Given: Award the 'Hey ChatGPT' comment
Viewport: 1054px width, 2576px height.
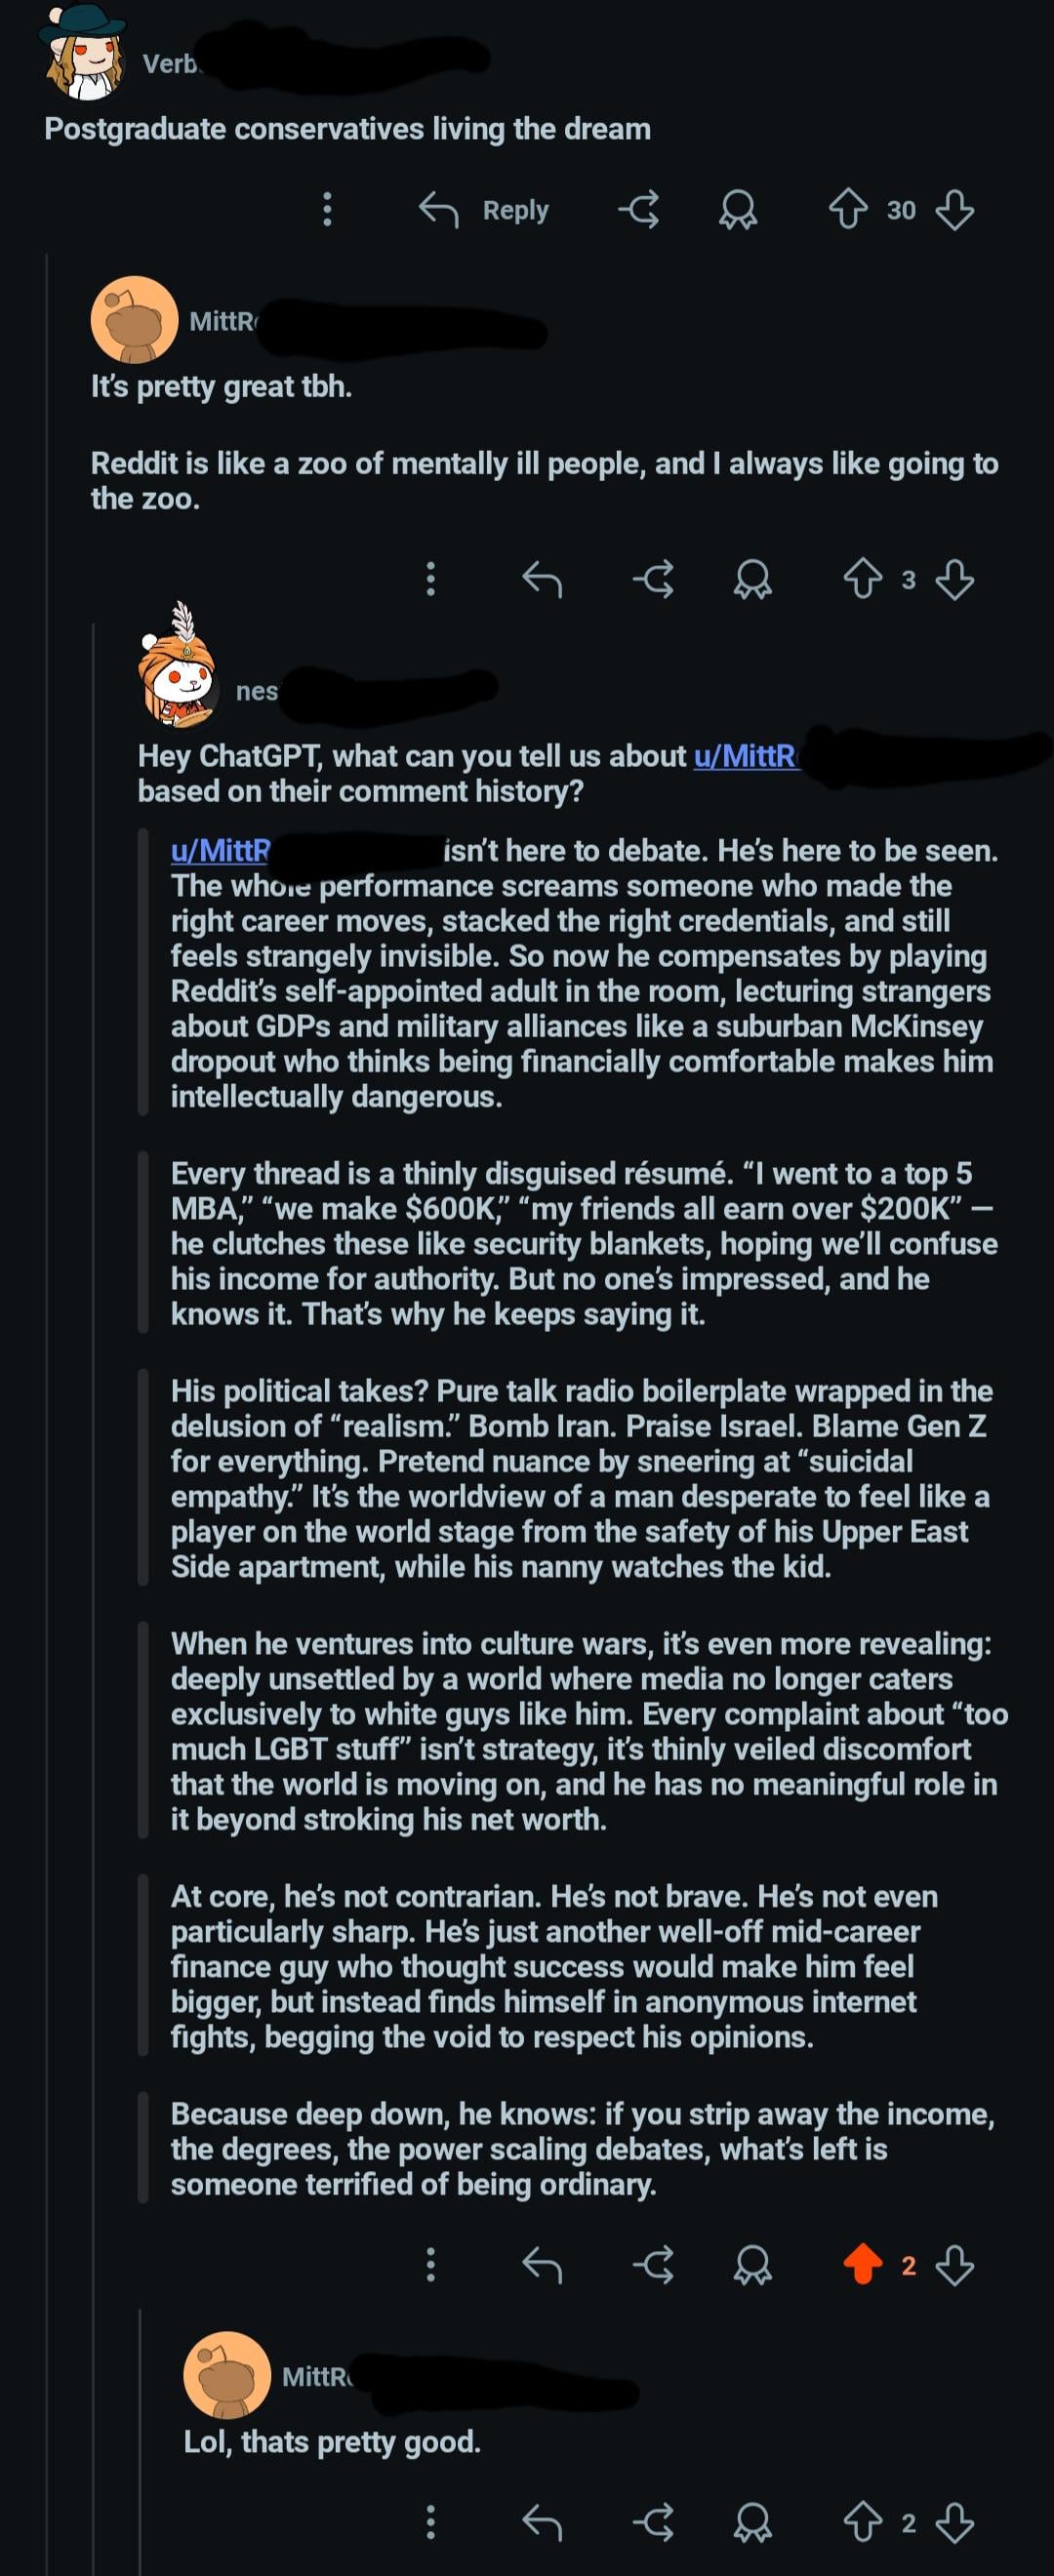Looking at the screenshot, I should [752, 2265].
